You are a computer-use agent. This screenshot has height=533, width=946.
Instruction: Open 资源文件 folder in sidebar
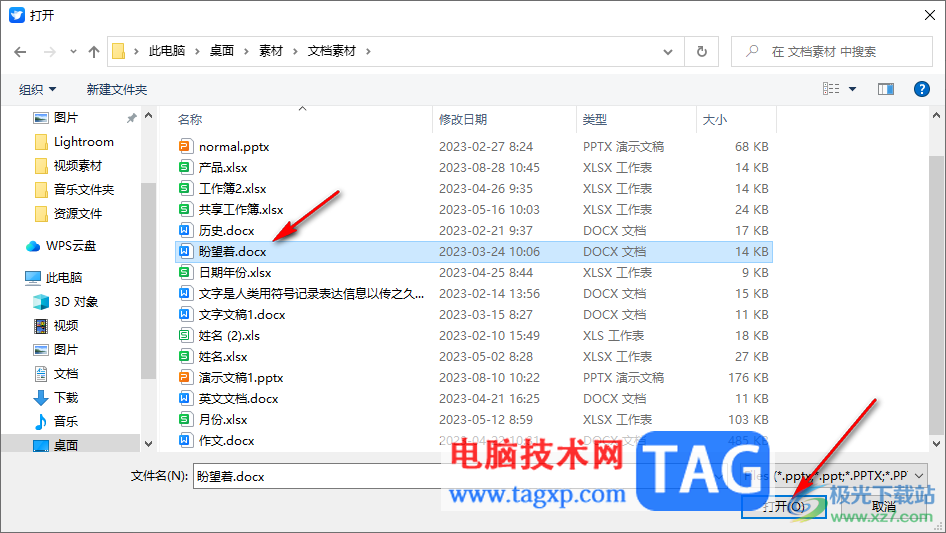pos(77,214)
